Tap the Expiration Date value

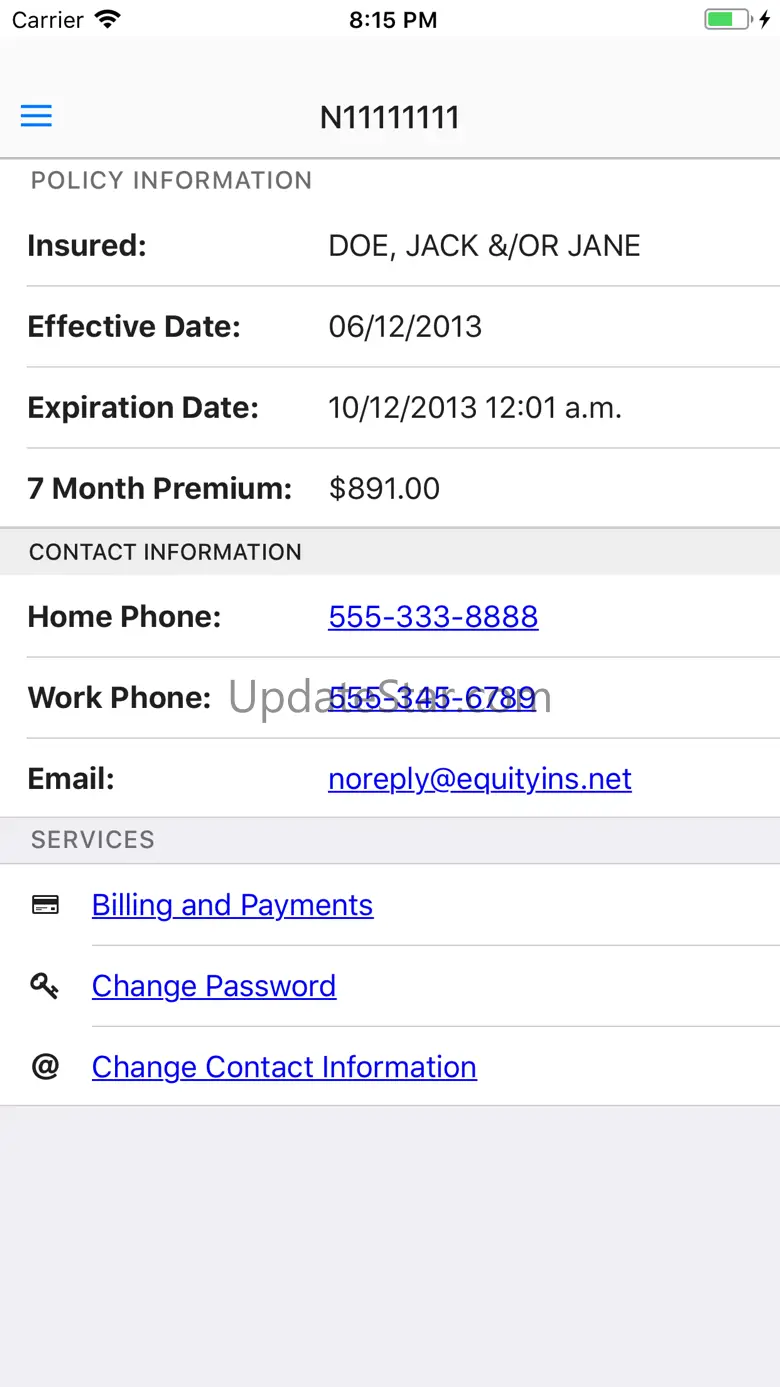(x=475, y=408)
